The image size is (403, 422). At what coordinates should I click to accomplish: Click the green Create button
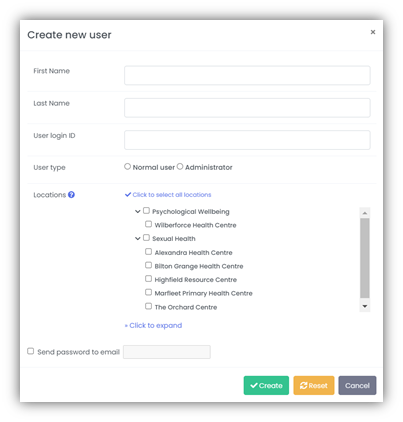266,385
